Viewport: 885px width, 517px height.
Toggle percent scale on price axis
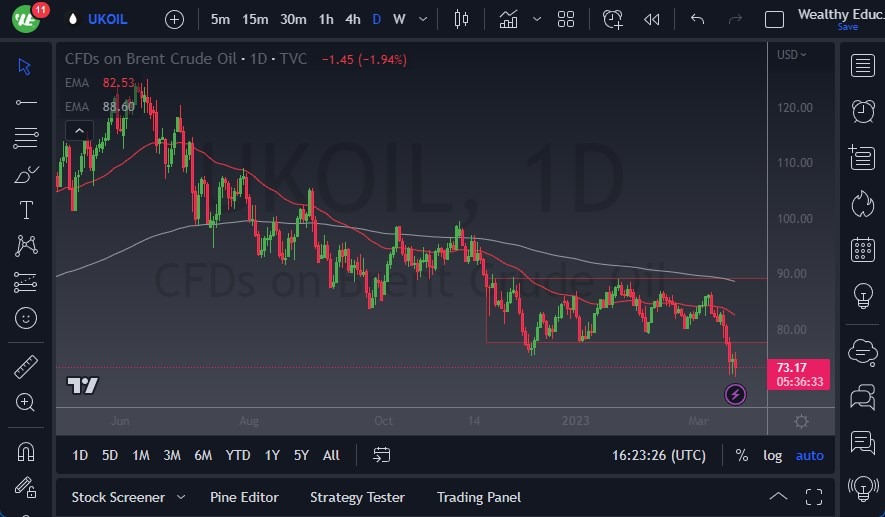pyautogui.click(x=741, y=455)
